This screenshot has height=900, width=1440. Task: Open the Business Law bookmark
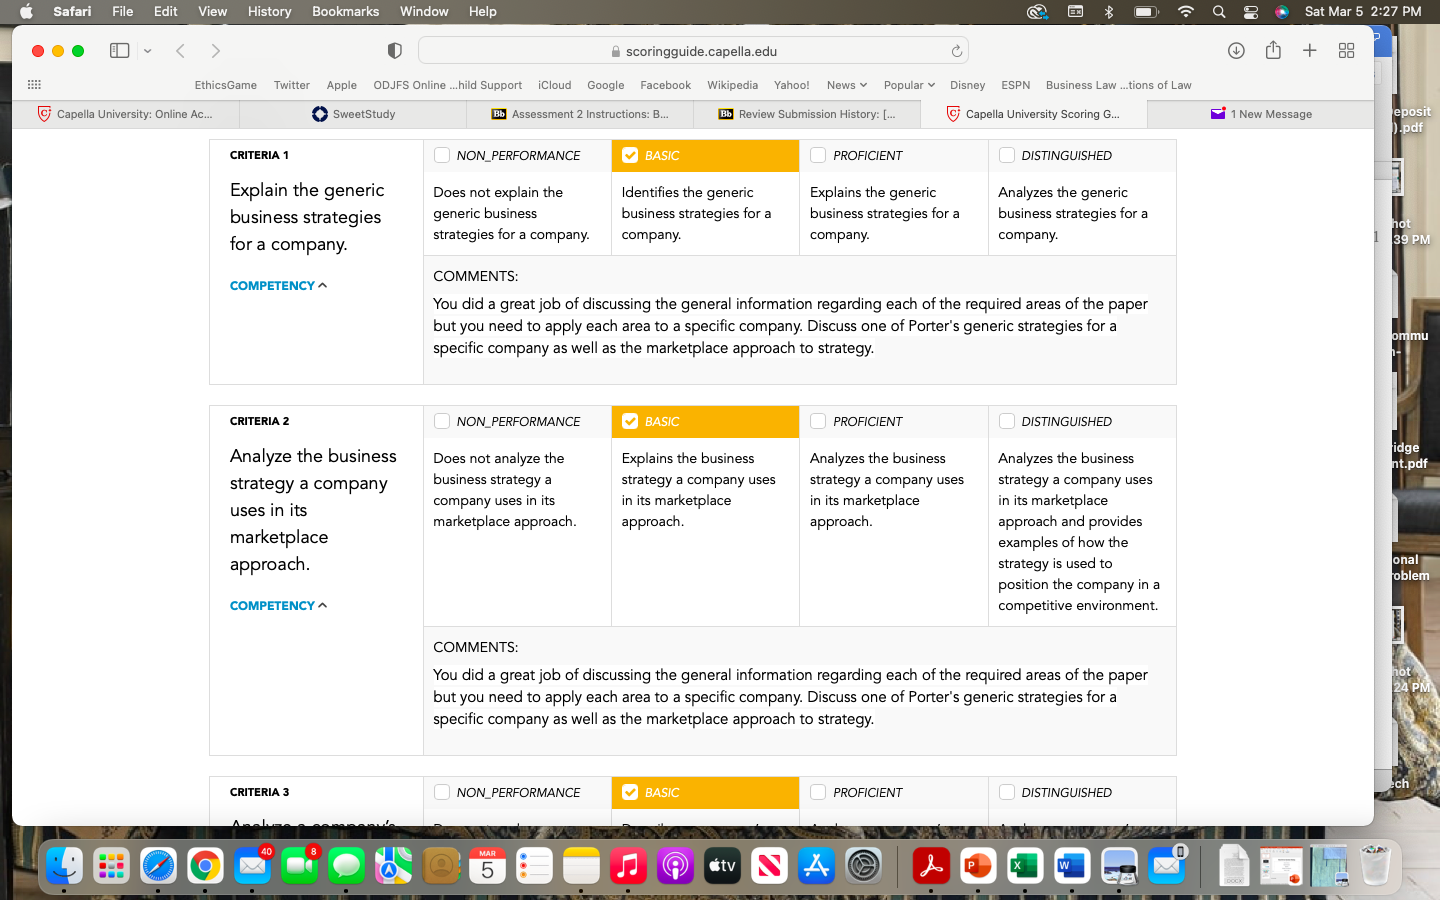pyautogui.click(x=1119, y=85)
